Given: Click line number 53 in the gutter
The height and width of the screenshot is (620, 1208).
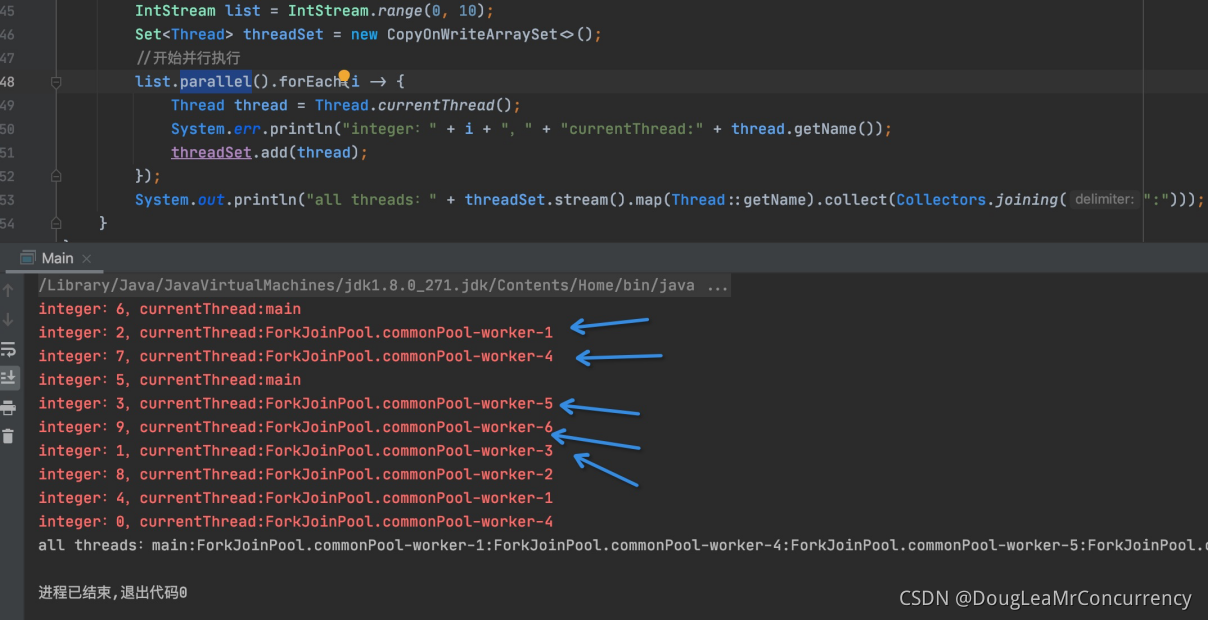Looking at the screenshot, I should 8,200.
